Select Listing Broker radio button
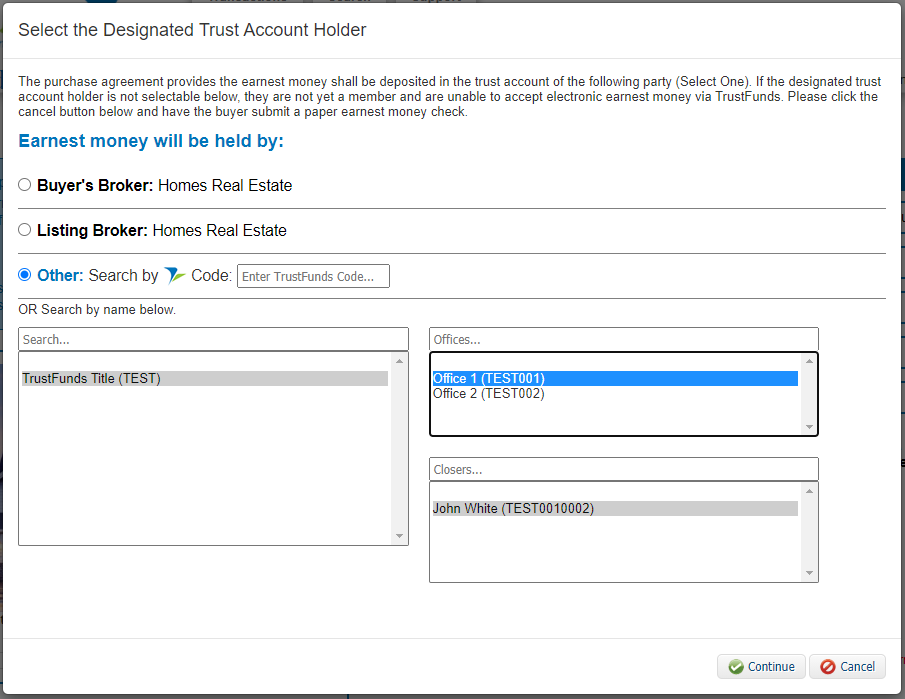Screen dimensions: 905x699 pos(24,230)
